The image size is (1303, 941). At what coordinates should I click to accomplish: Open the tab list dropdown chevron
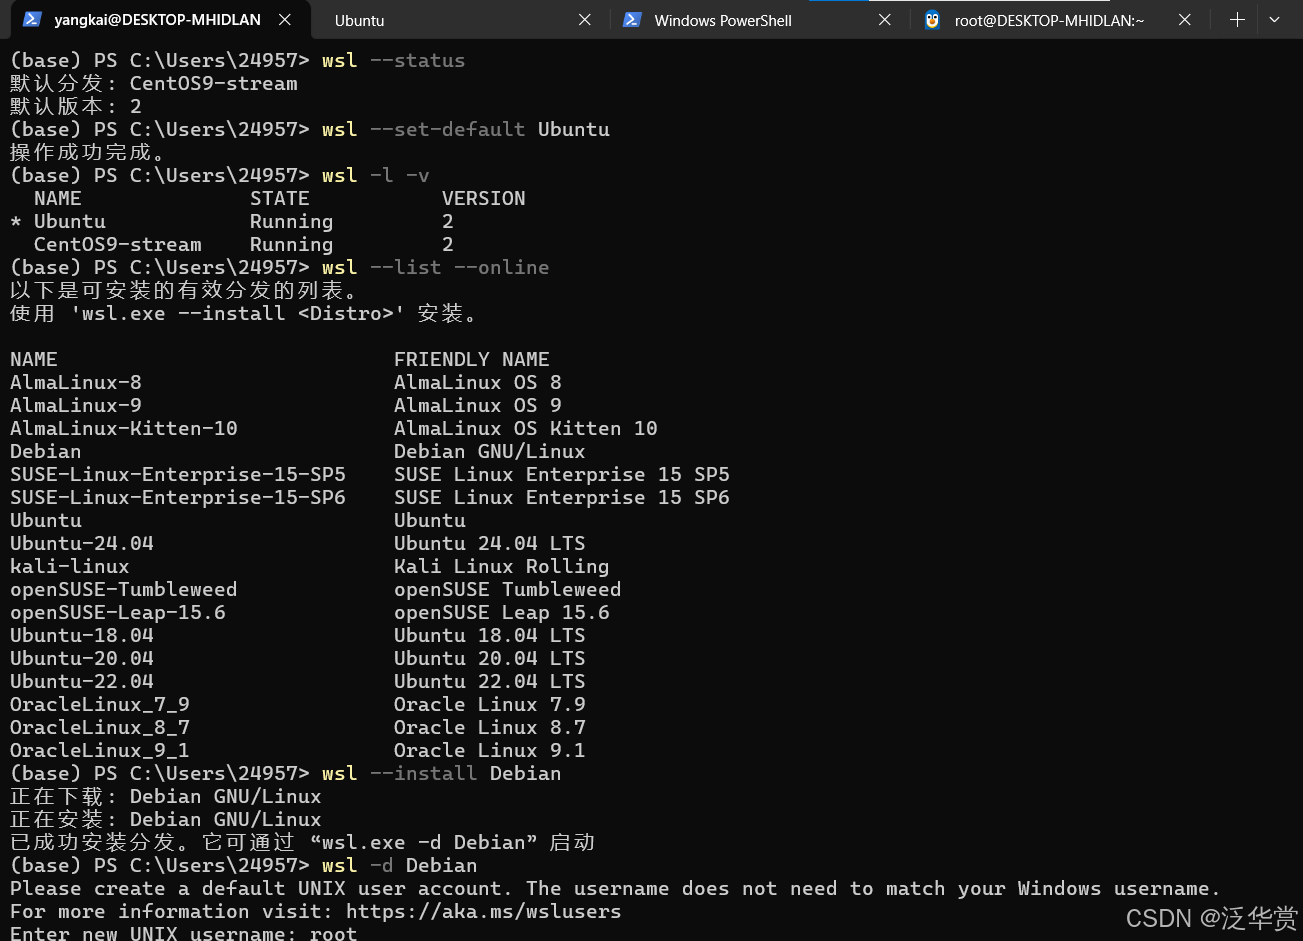pyautogui.click(x=1274, y=19)
